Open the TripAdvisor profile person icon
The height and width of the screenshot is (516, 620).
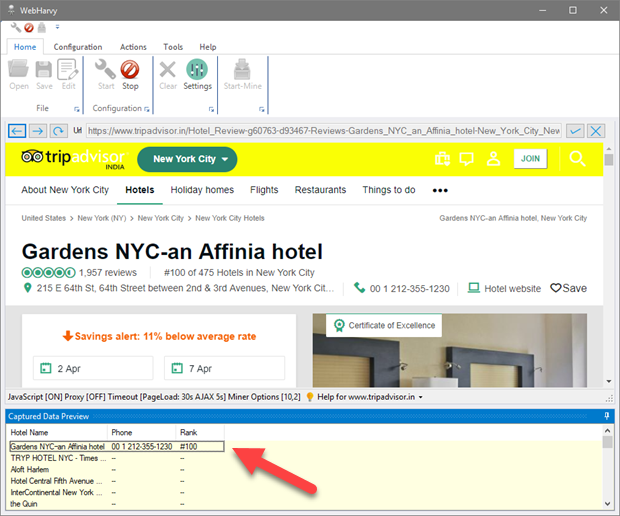pos(493,159)
